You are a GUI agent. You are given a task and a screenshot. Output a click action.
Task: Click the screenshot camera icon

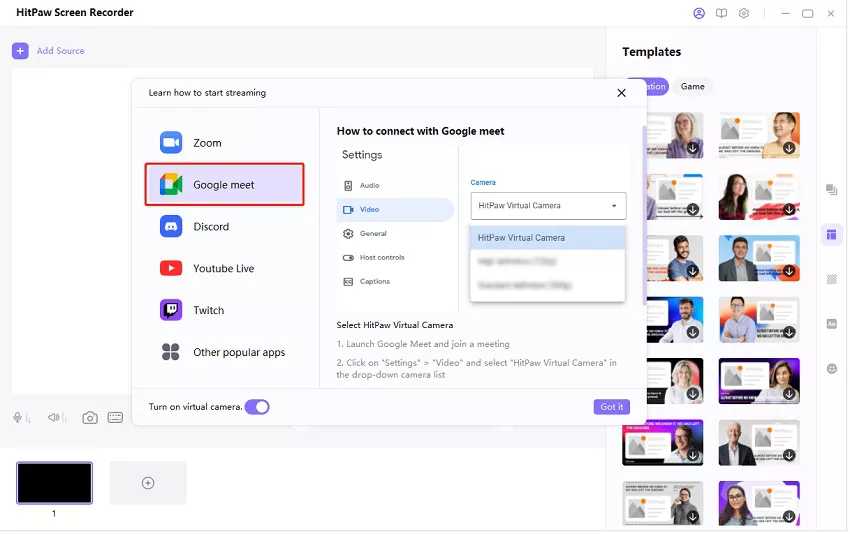(90, 418)
